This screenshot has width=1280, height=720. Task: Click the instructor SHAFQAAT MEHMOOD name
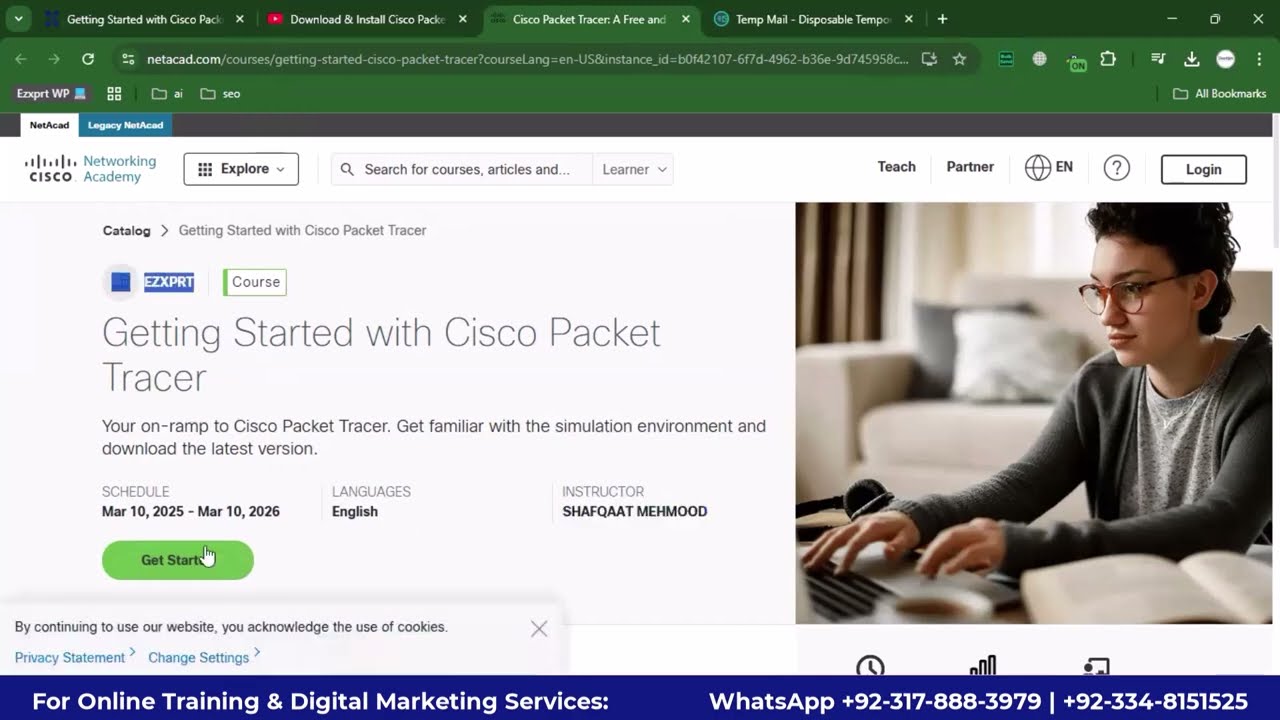[634, 511]
